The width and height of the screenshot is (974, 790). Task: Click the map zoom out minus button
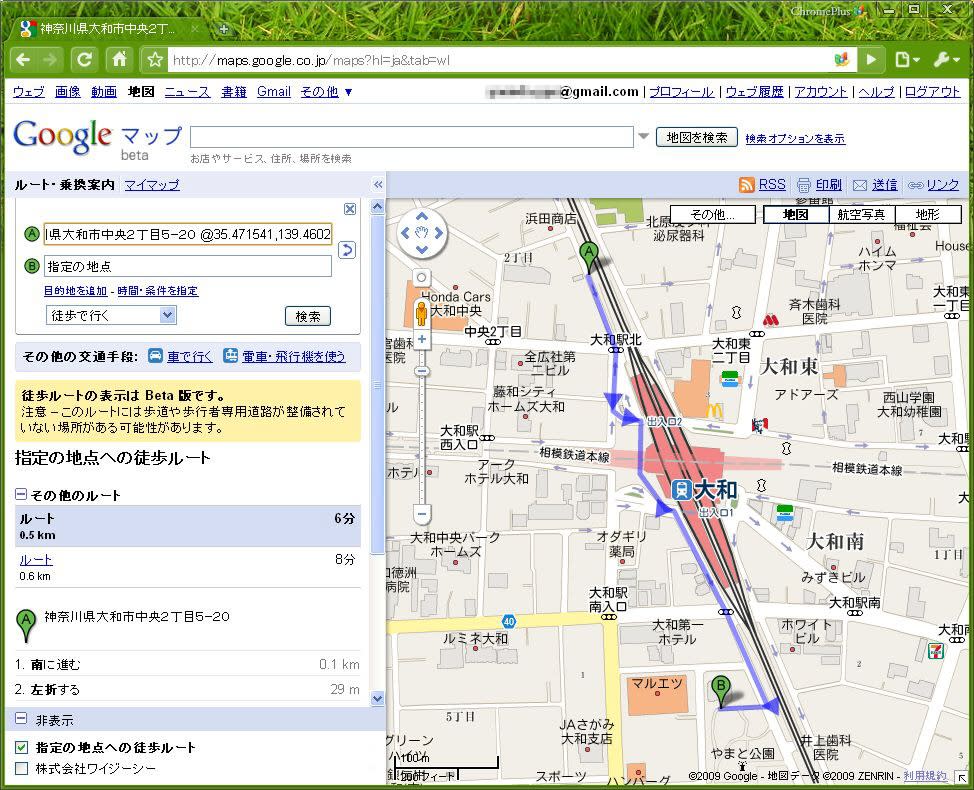click(422, 514)
